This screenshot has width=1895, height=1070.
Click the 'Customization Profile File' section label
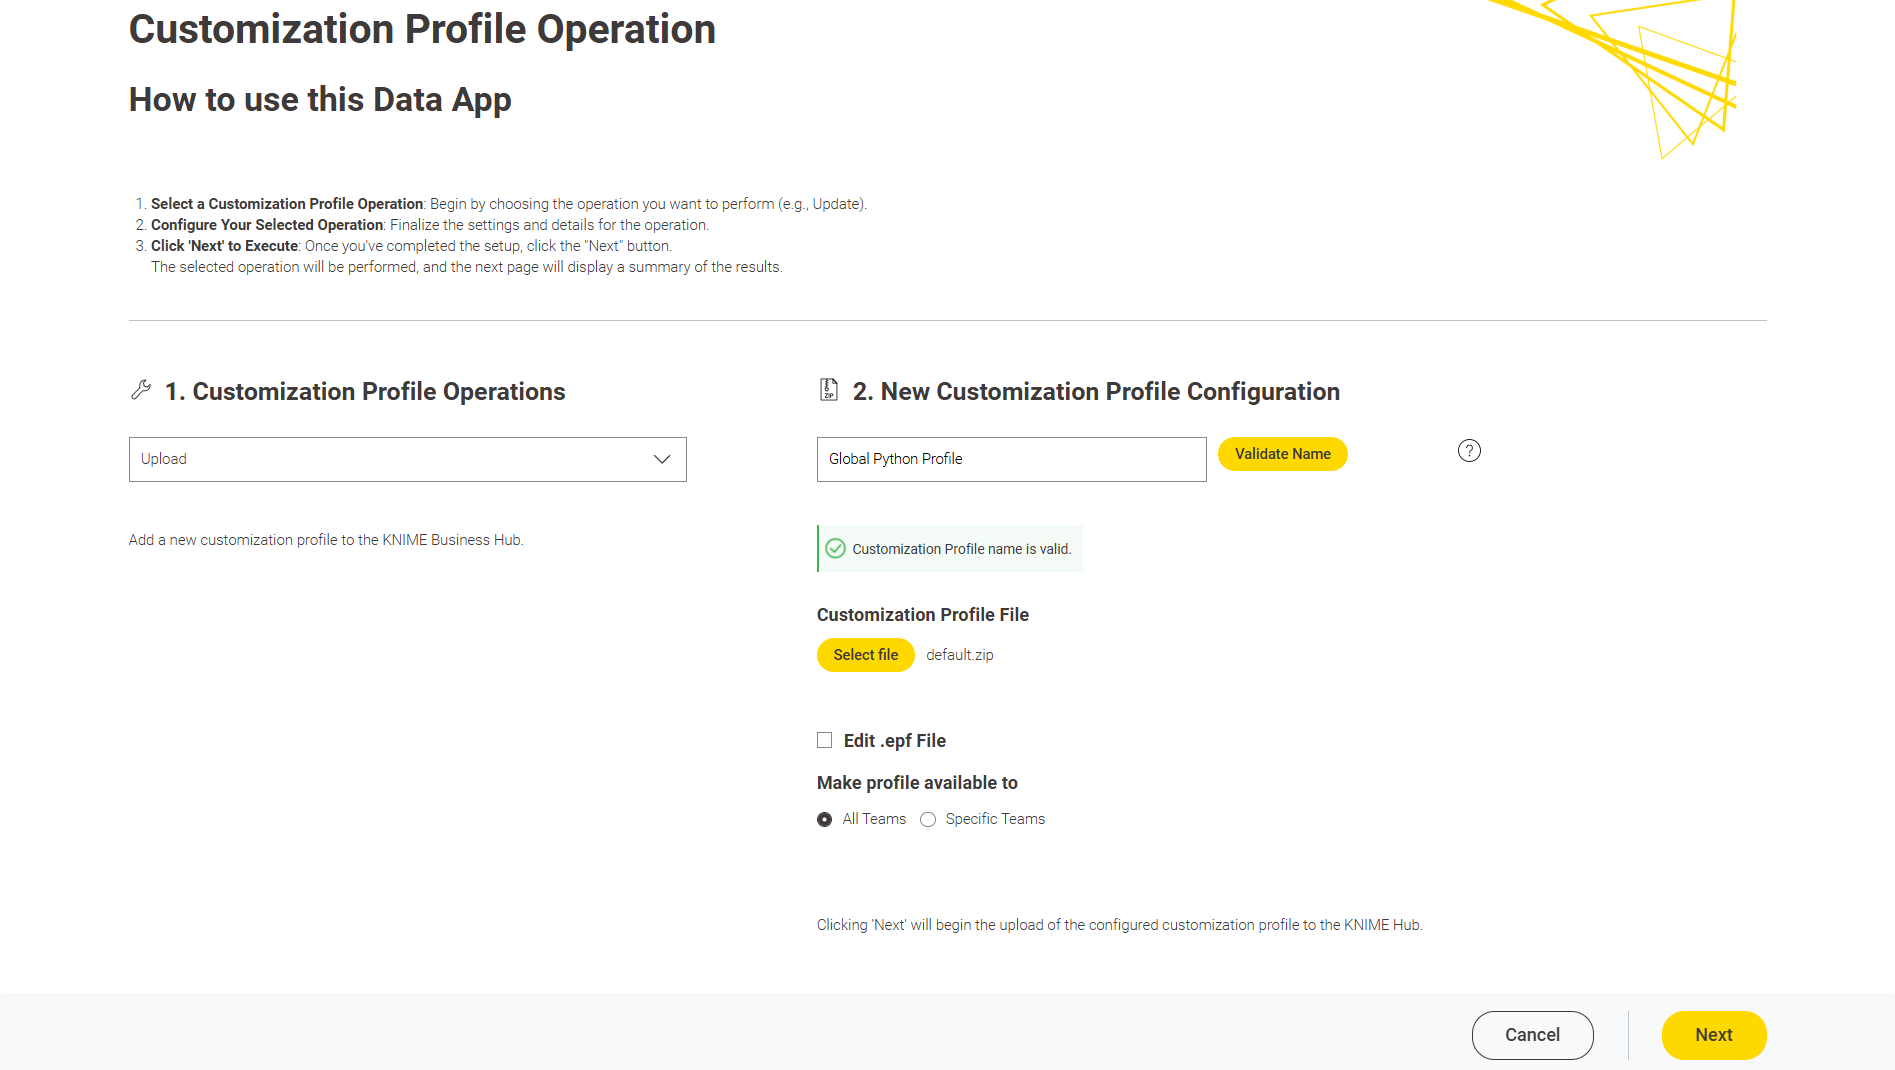[x=922, y=615]
